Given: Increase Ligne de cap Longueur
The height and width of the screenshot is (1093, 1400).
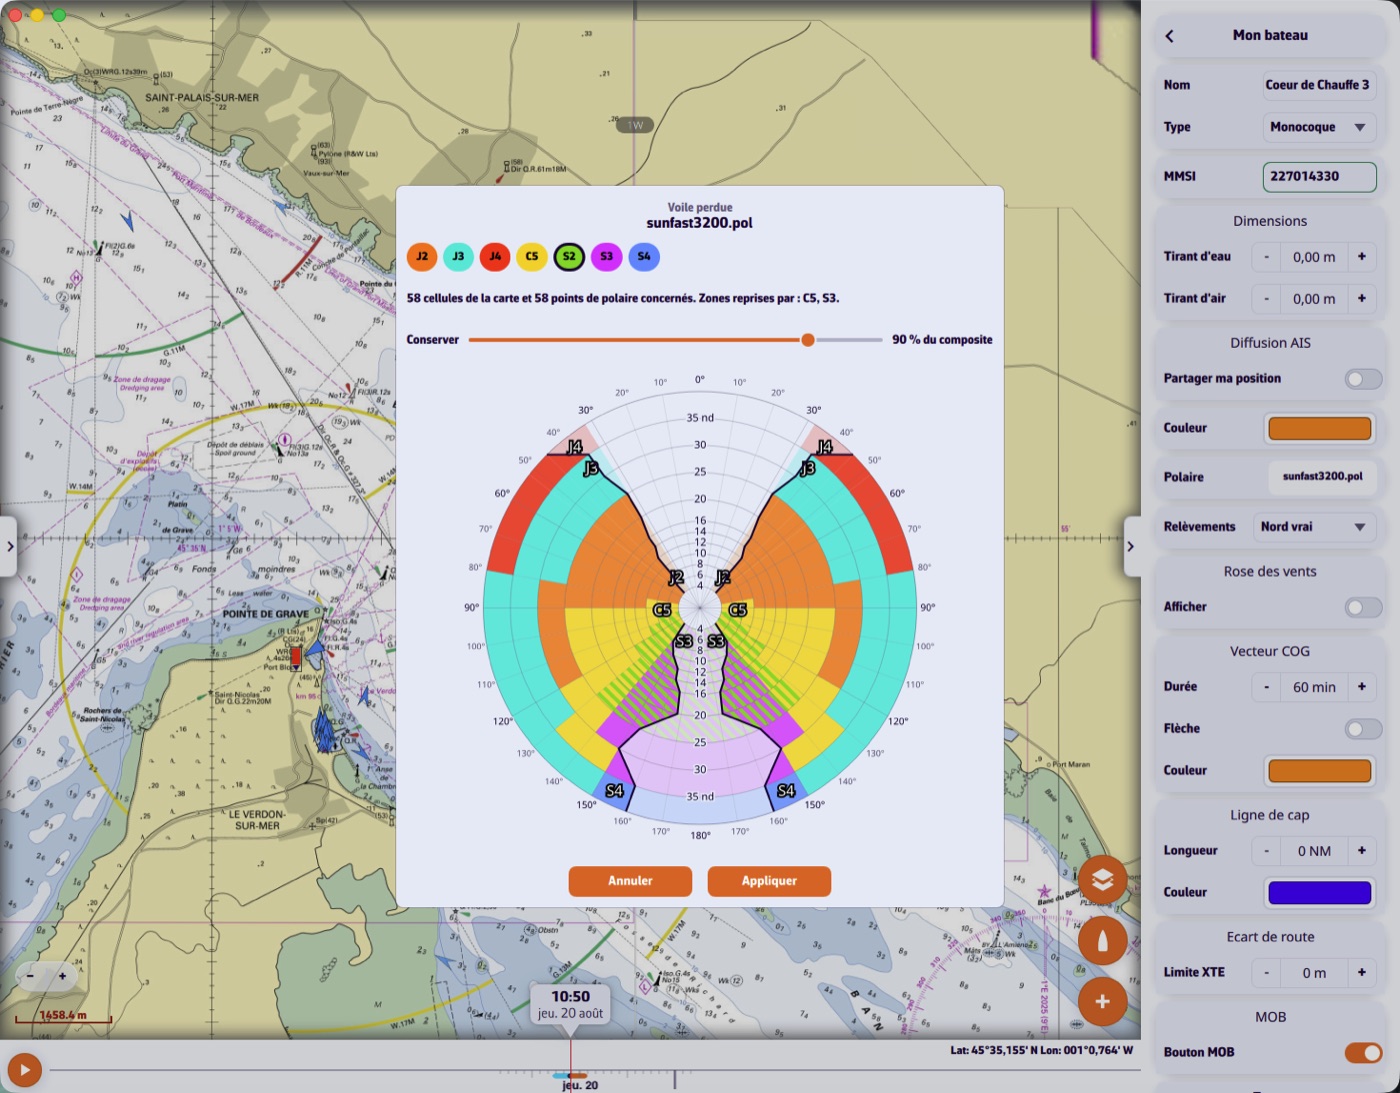Looking at the screenshot, I should [1361, 851].
